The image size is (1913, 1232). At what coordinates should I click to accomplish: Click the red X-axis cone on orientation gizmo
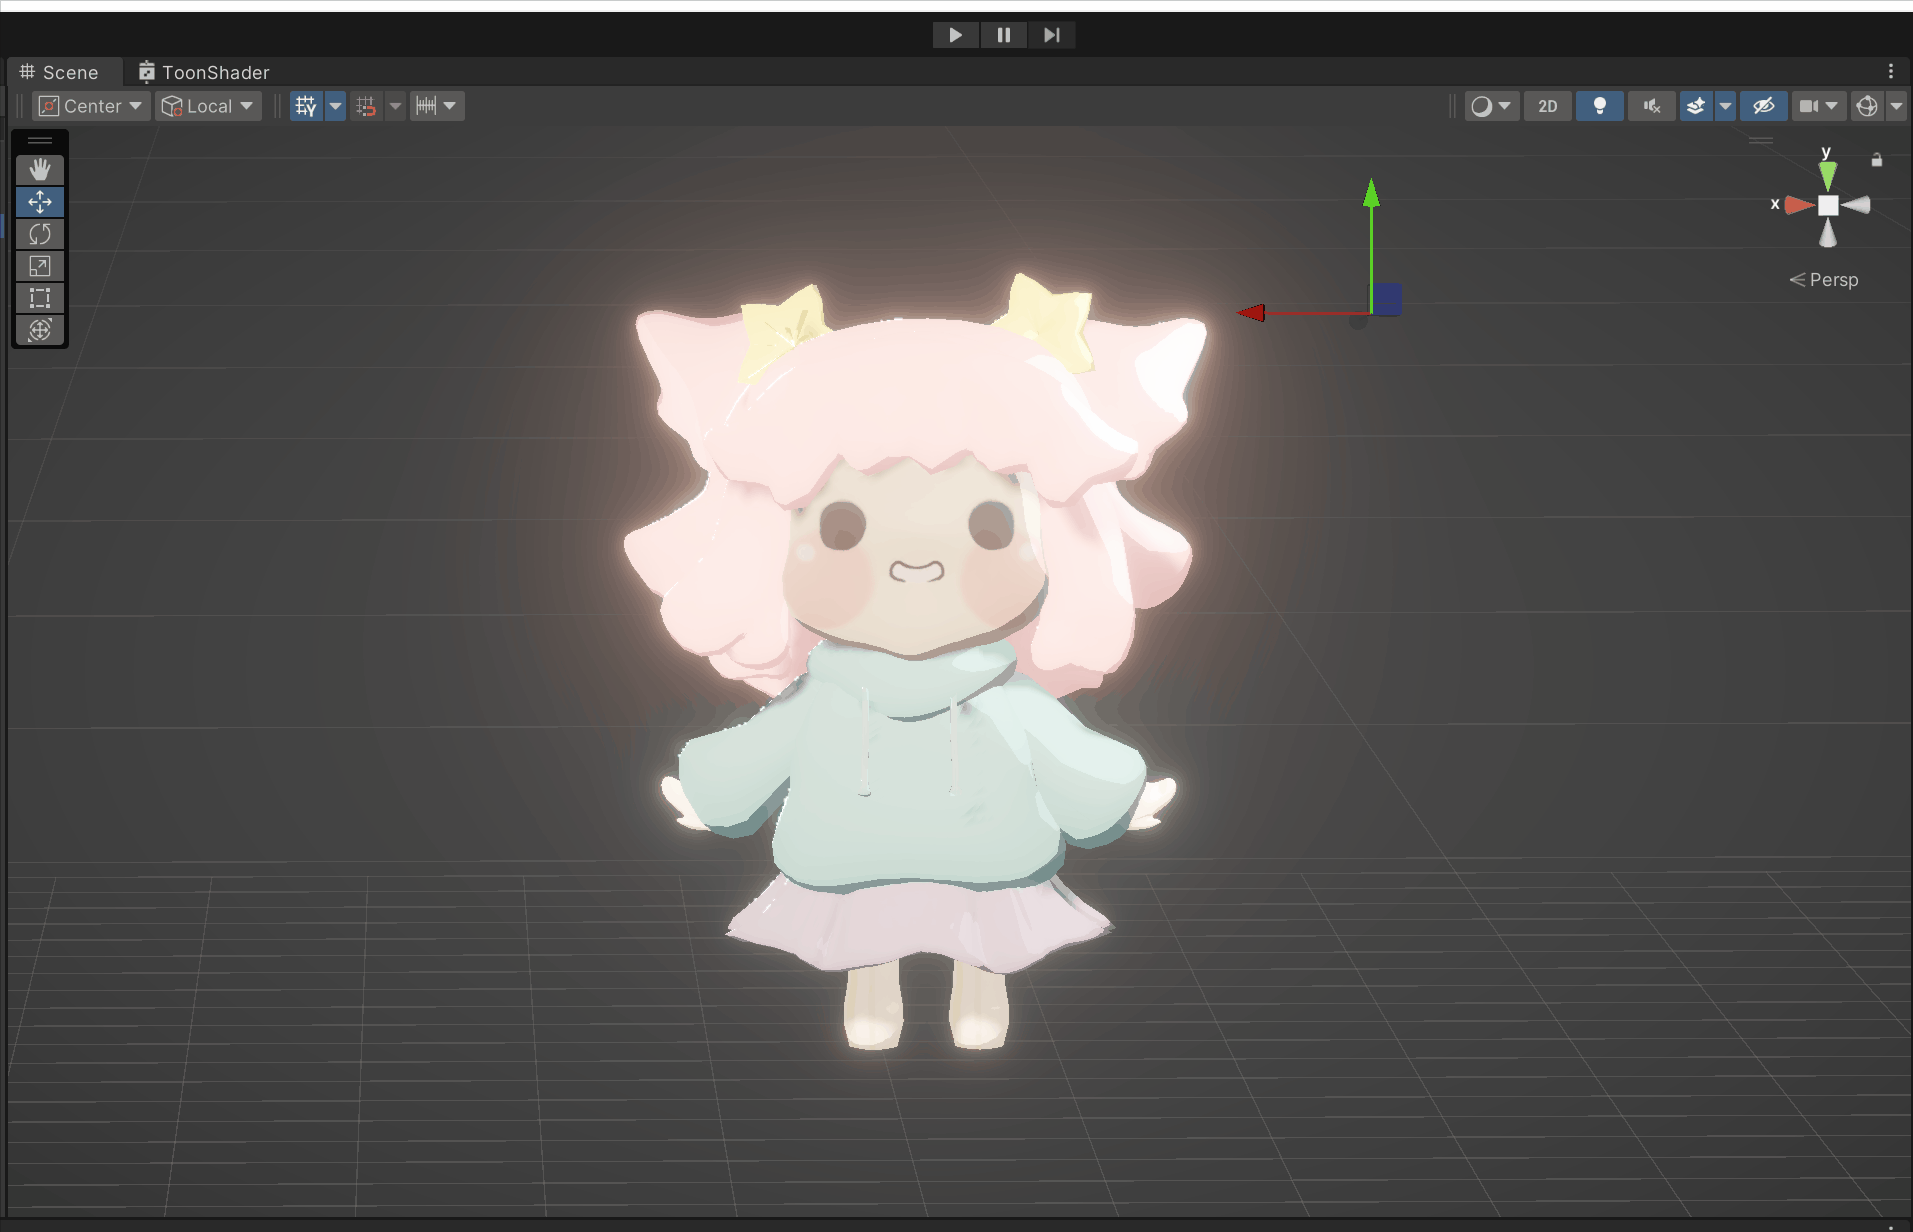pyautogui.click(x=1799, y=205)
